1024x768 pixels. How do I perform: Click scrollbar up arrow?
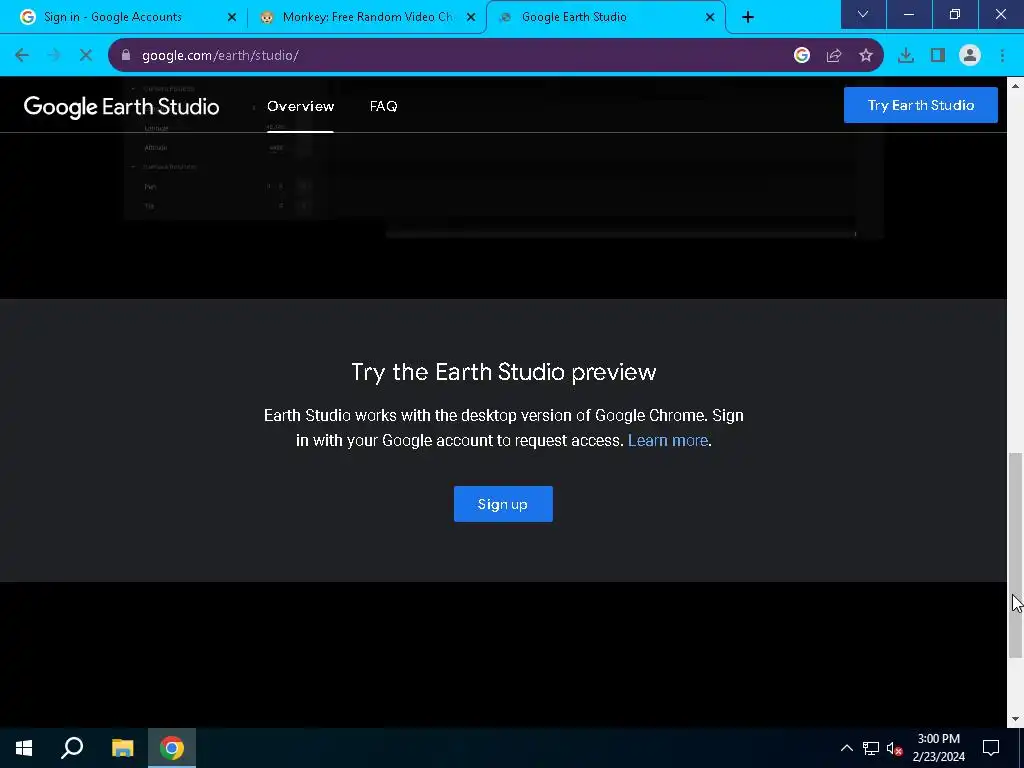click(1015, 86)
